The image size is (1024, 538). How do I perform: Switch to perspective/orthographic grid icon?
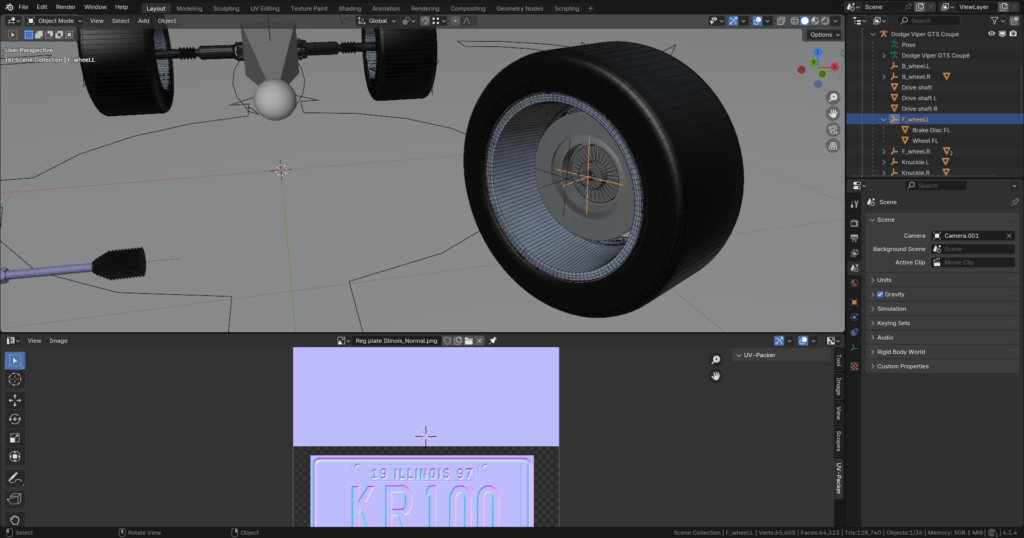833,146
